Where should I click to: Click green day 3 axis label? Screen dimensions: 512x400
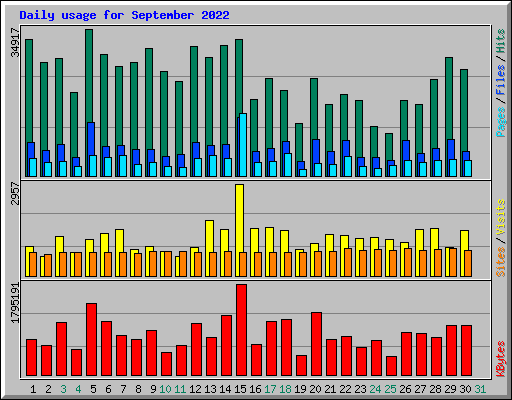[x=63, y=389]
